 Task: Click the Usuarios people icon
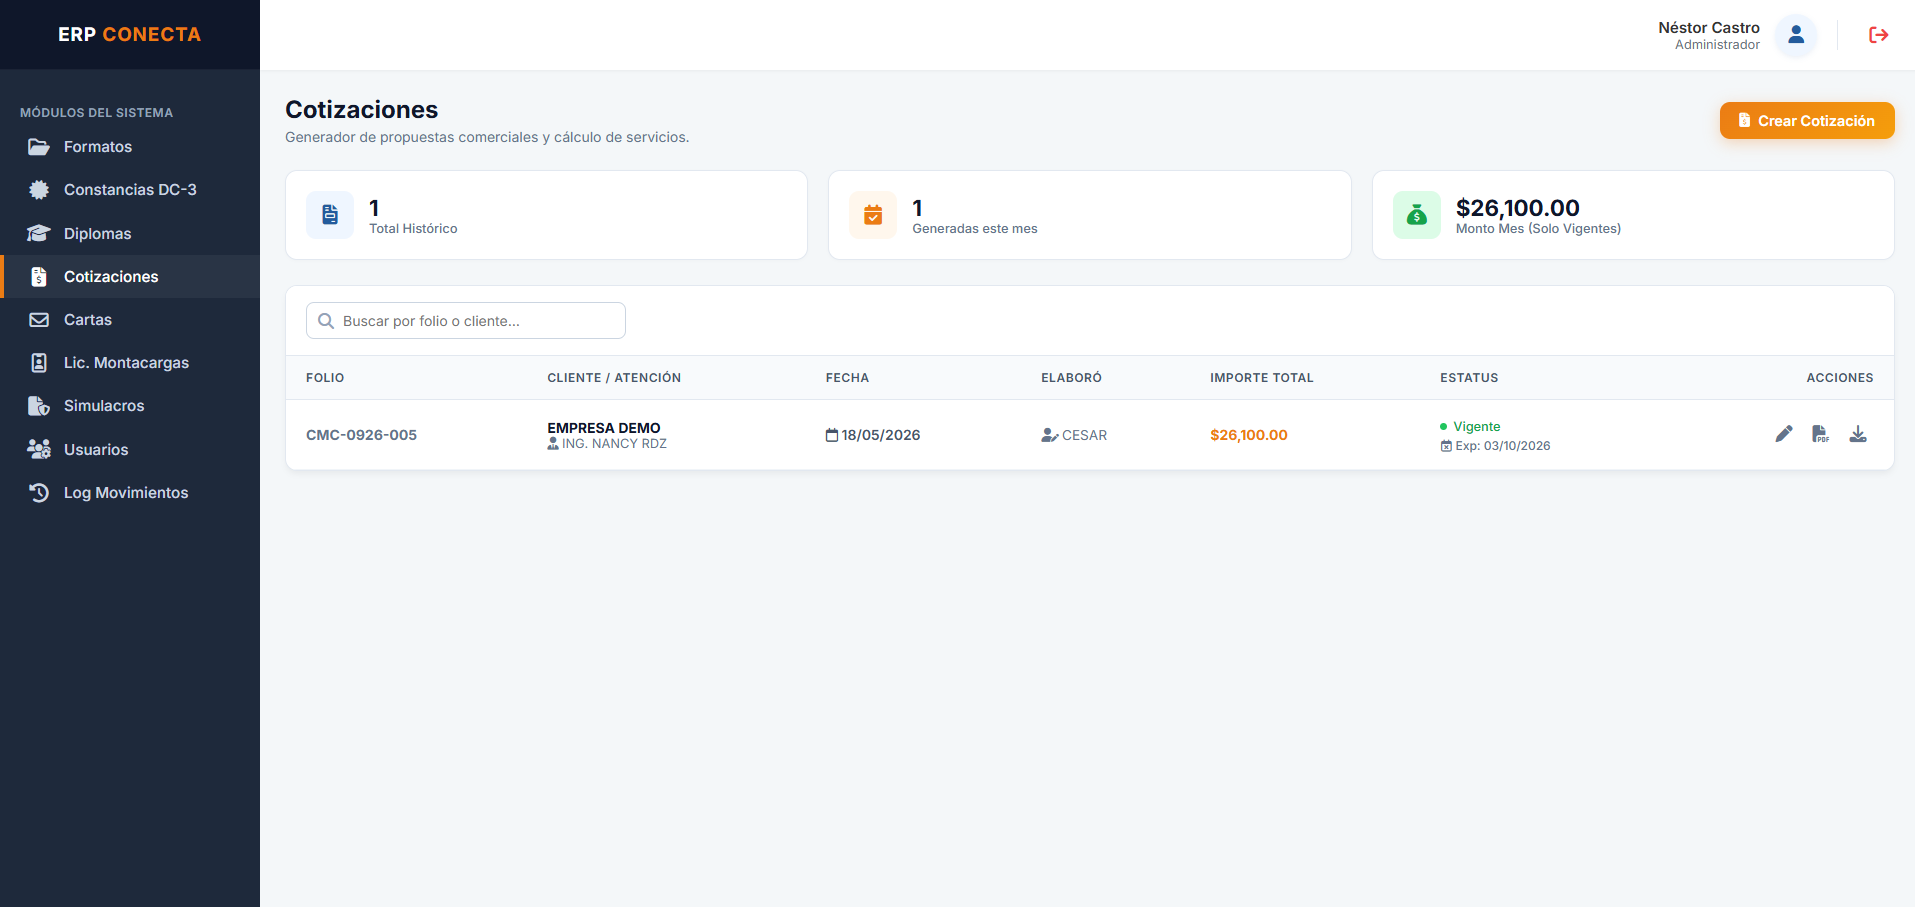[x=39, y=449]
